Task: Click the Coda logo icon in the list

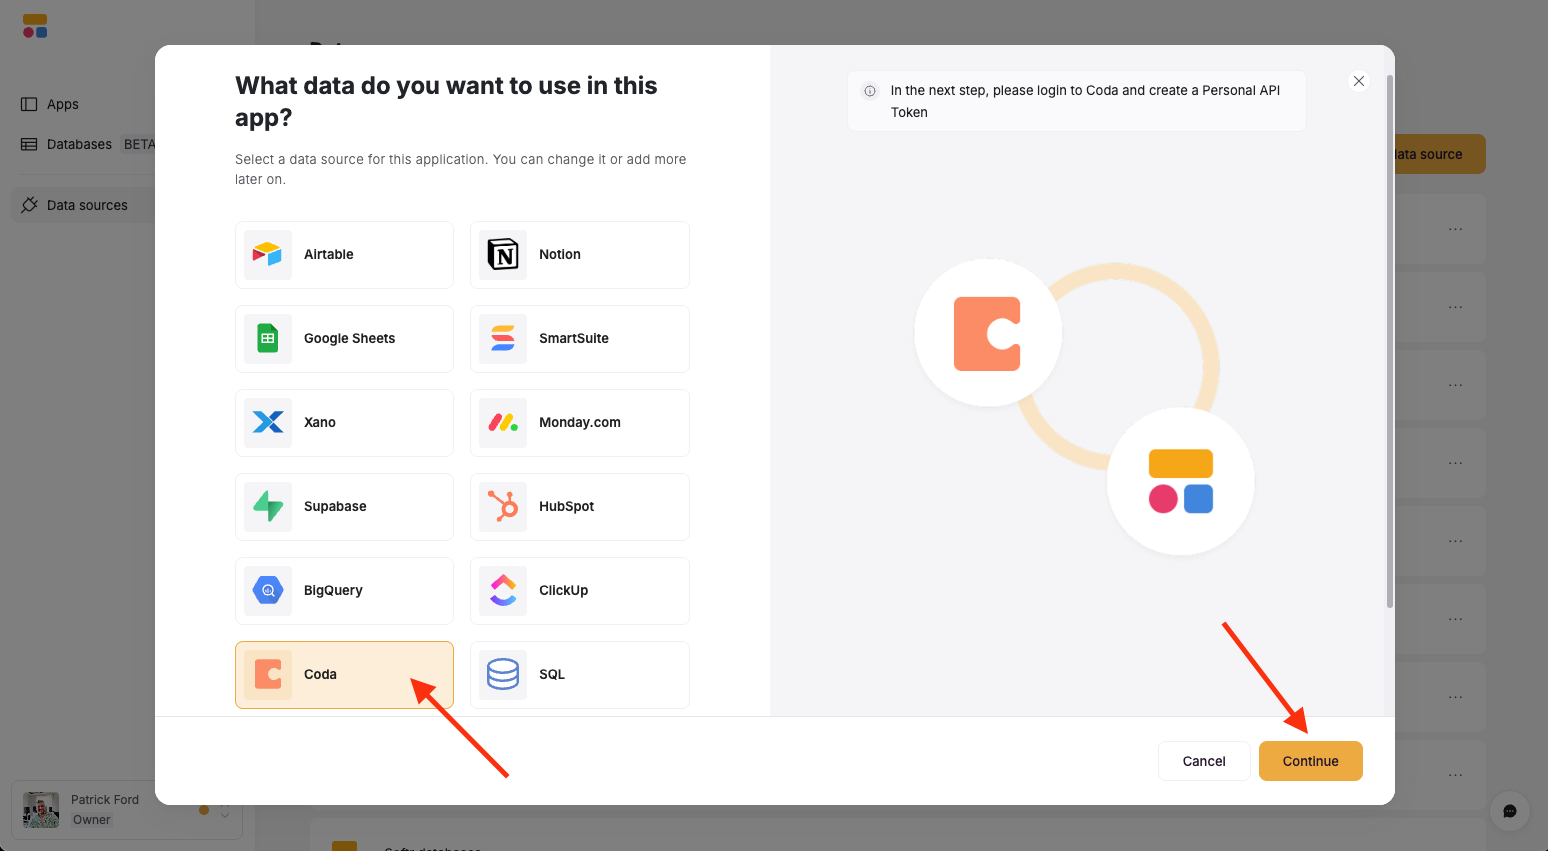Action: click(268, 674)
